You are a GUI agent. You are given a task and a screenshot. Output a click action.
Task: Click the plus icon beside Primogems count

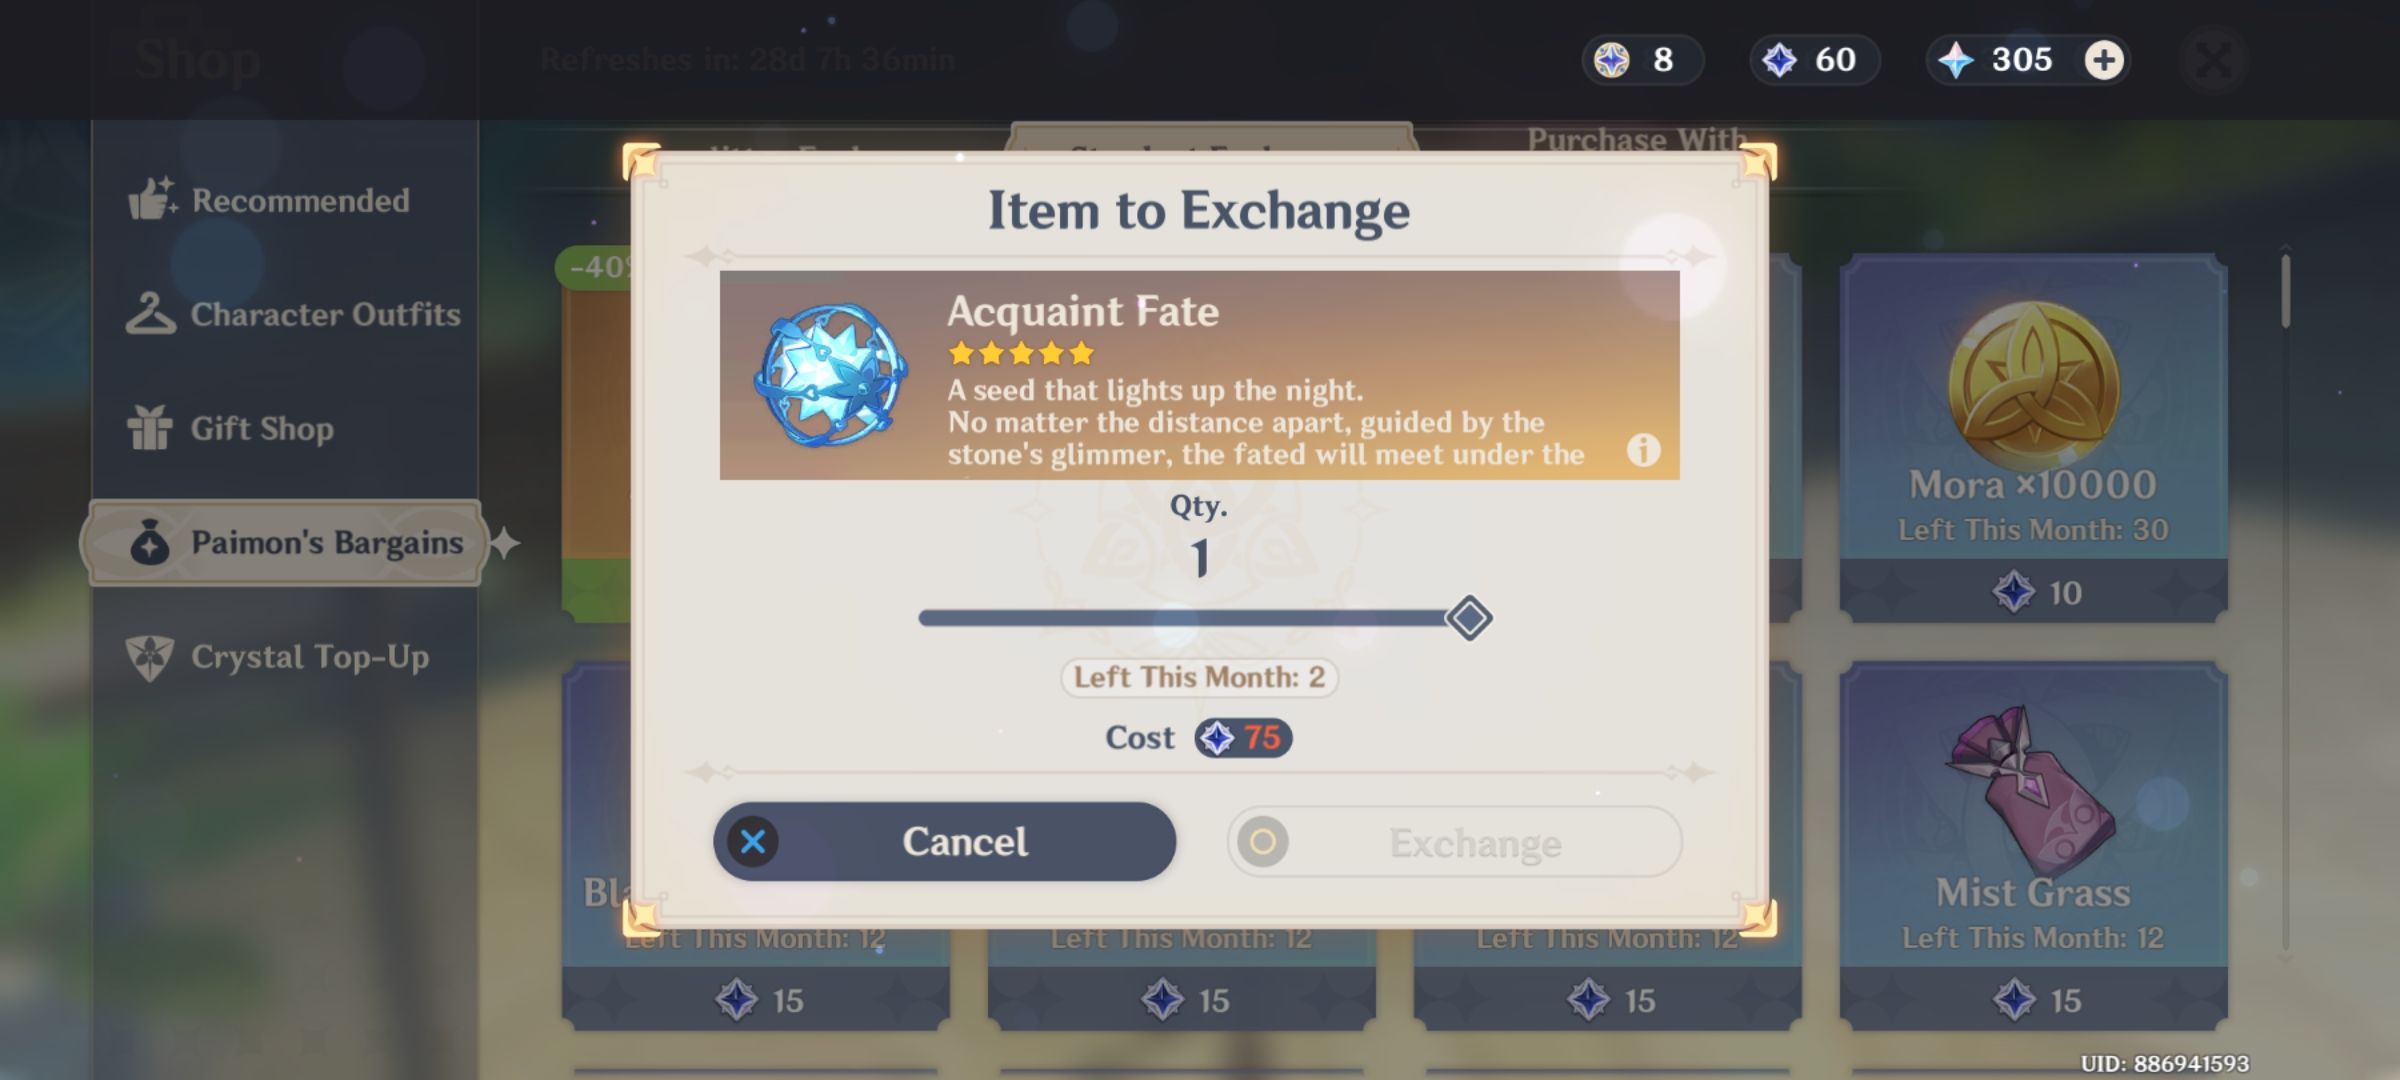point(2103,60)
